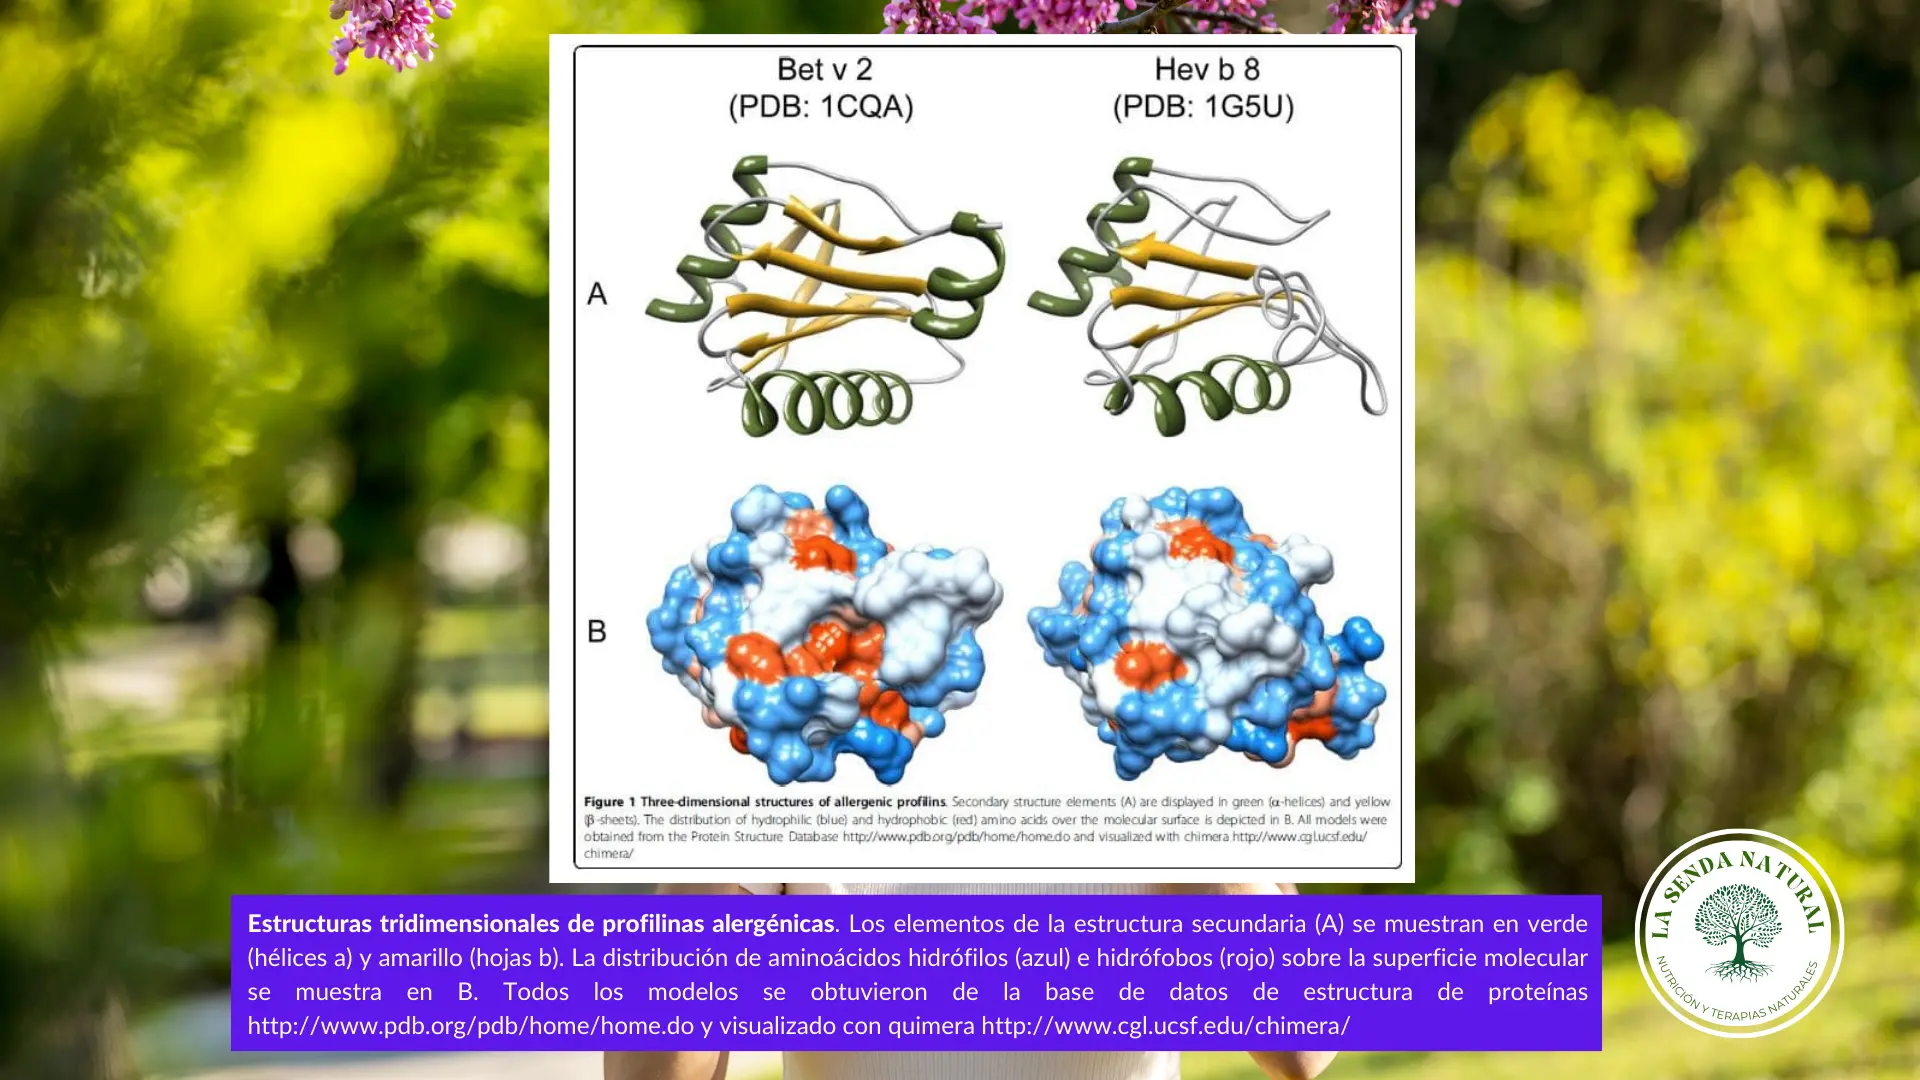Click the PDB: 1G5U label
Screen dimensions: 1920x1080
pyautogui.click(x=1203, y=107)
